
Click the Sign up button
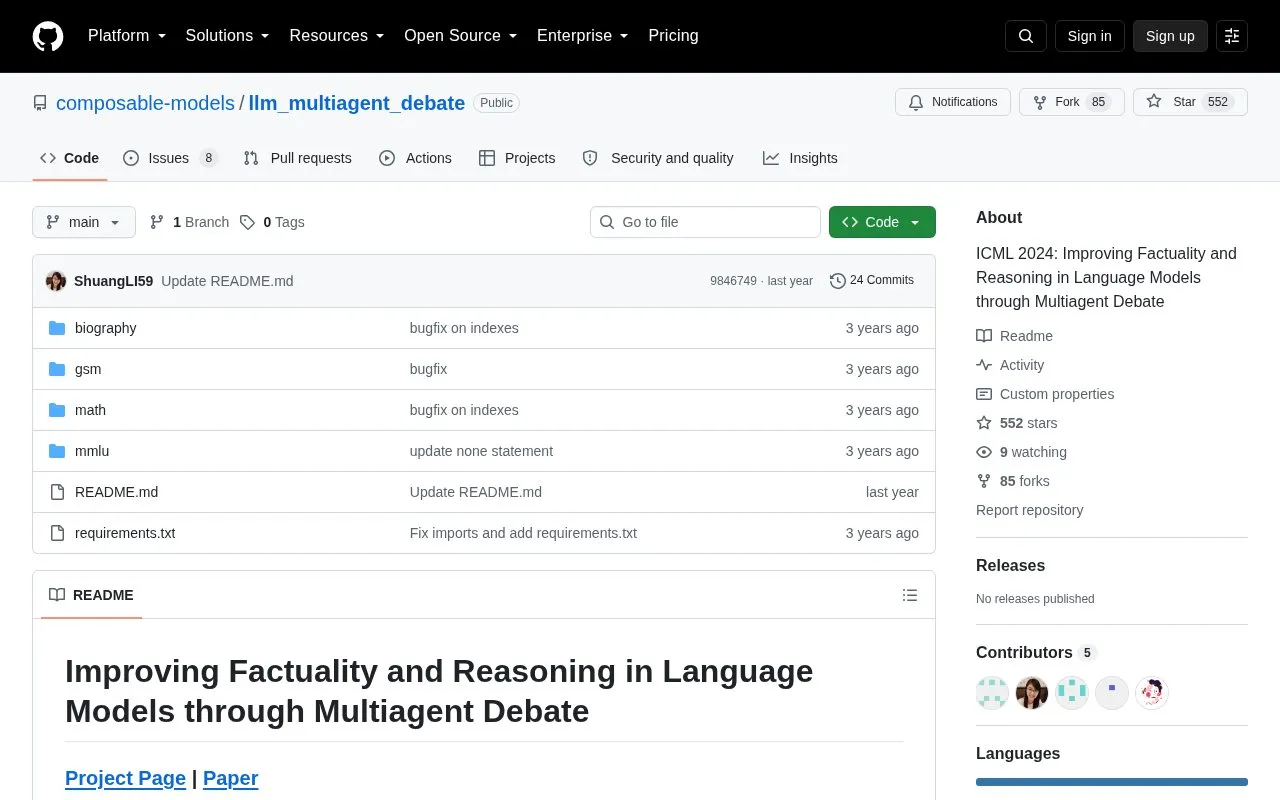pyautogui.click(x=1170, y=36)
